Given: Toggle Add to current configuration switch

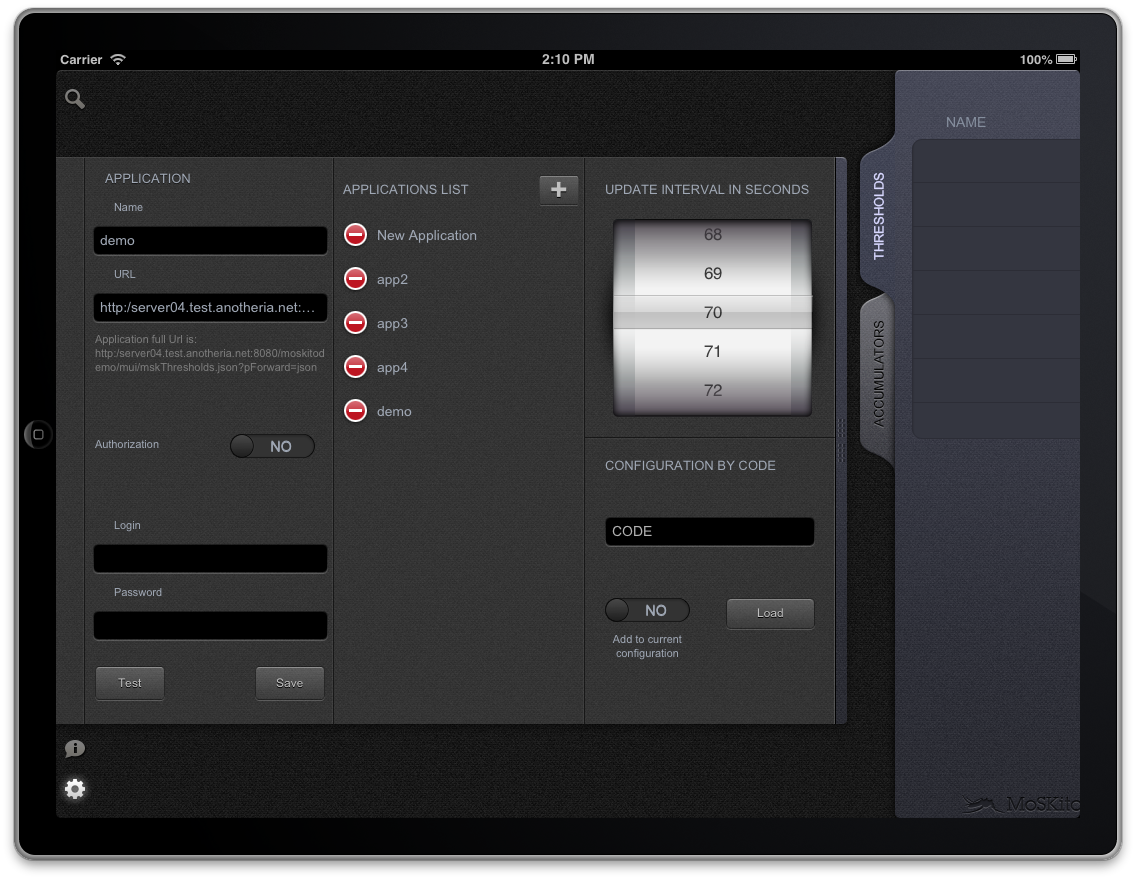Looking at the screenshot, I should (x=647, y=611).
